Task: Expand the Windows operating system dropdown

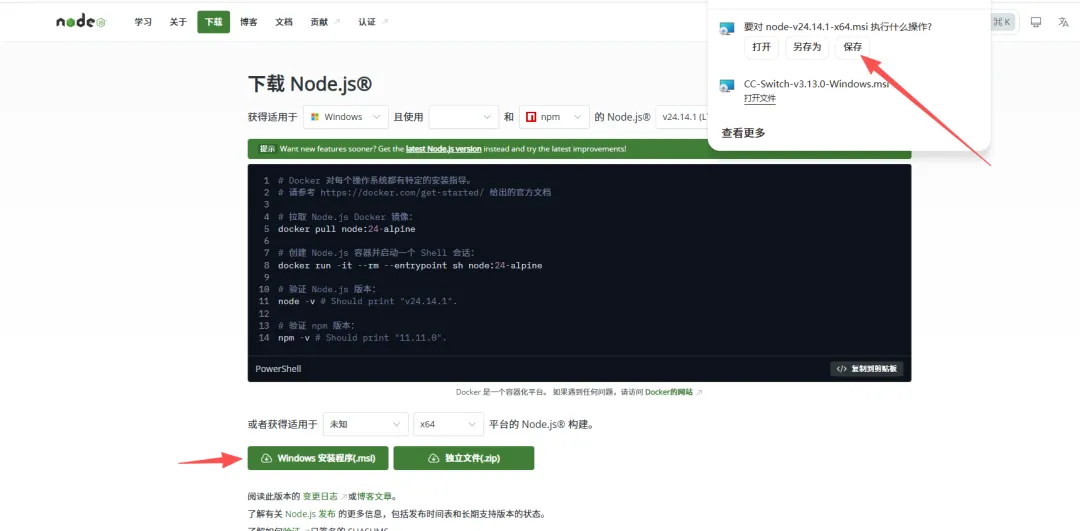Action: 346,117
